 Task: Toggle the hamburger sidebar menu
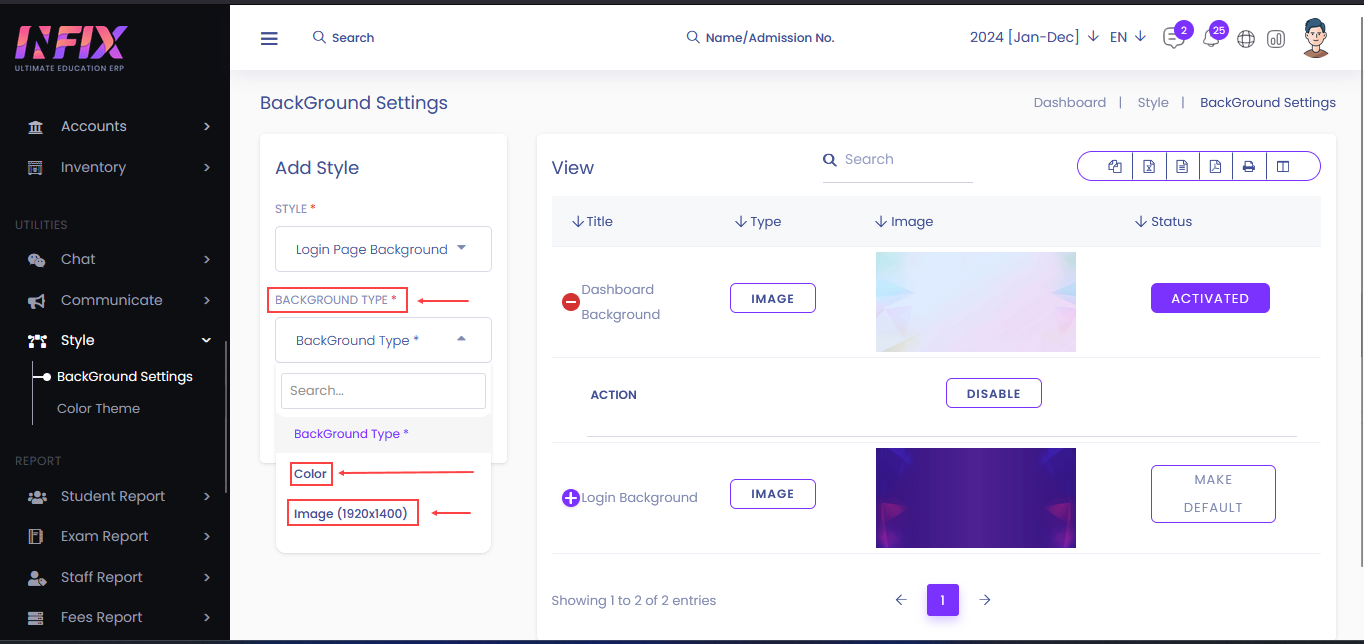(269, 38)
